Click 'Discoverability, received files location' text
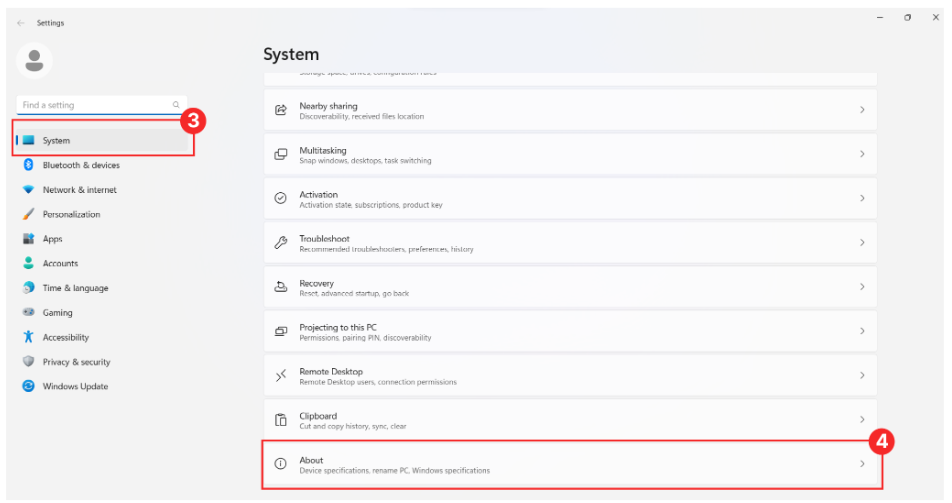Screen dimensions: 952x503 tap(362, 117)
